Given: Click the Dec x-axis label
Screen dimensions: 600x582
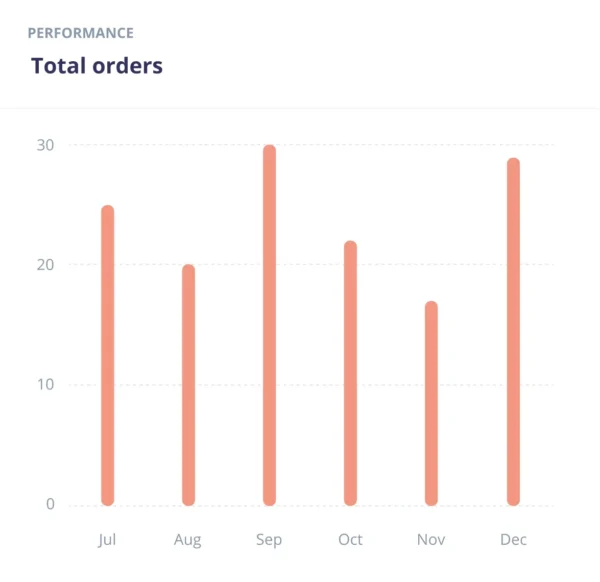Looking at the screenshot, I should click(x=513, y=539).
